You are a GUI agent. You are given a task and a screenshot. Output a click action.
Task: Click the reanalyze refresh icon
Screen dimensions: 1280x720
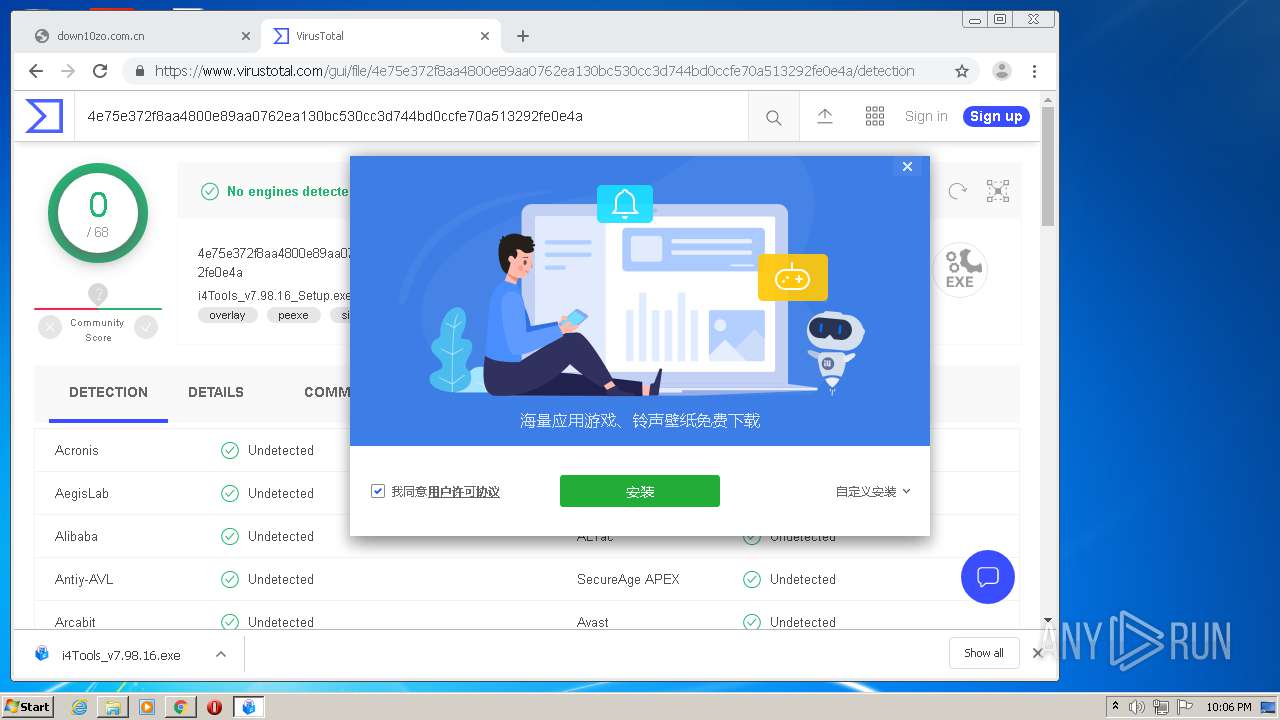[958, 191]
